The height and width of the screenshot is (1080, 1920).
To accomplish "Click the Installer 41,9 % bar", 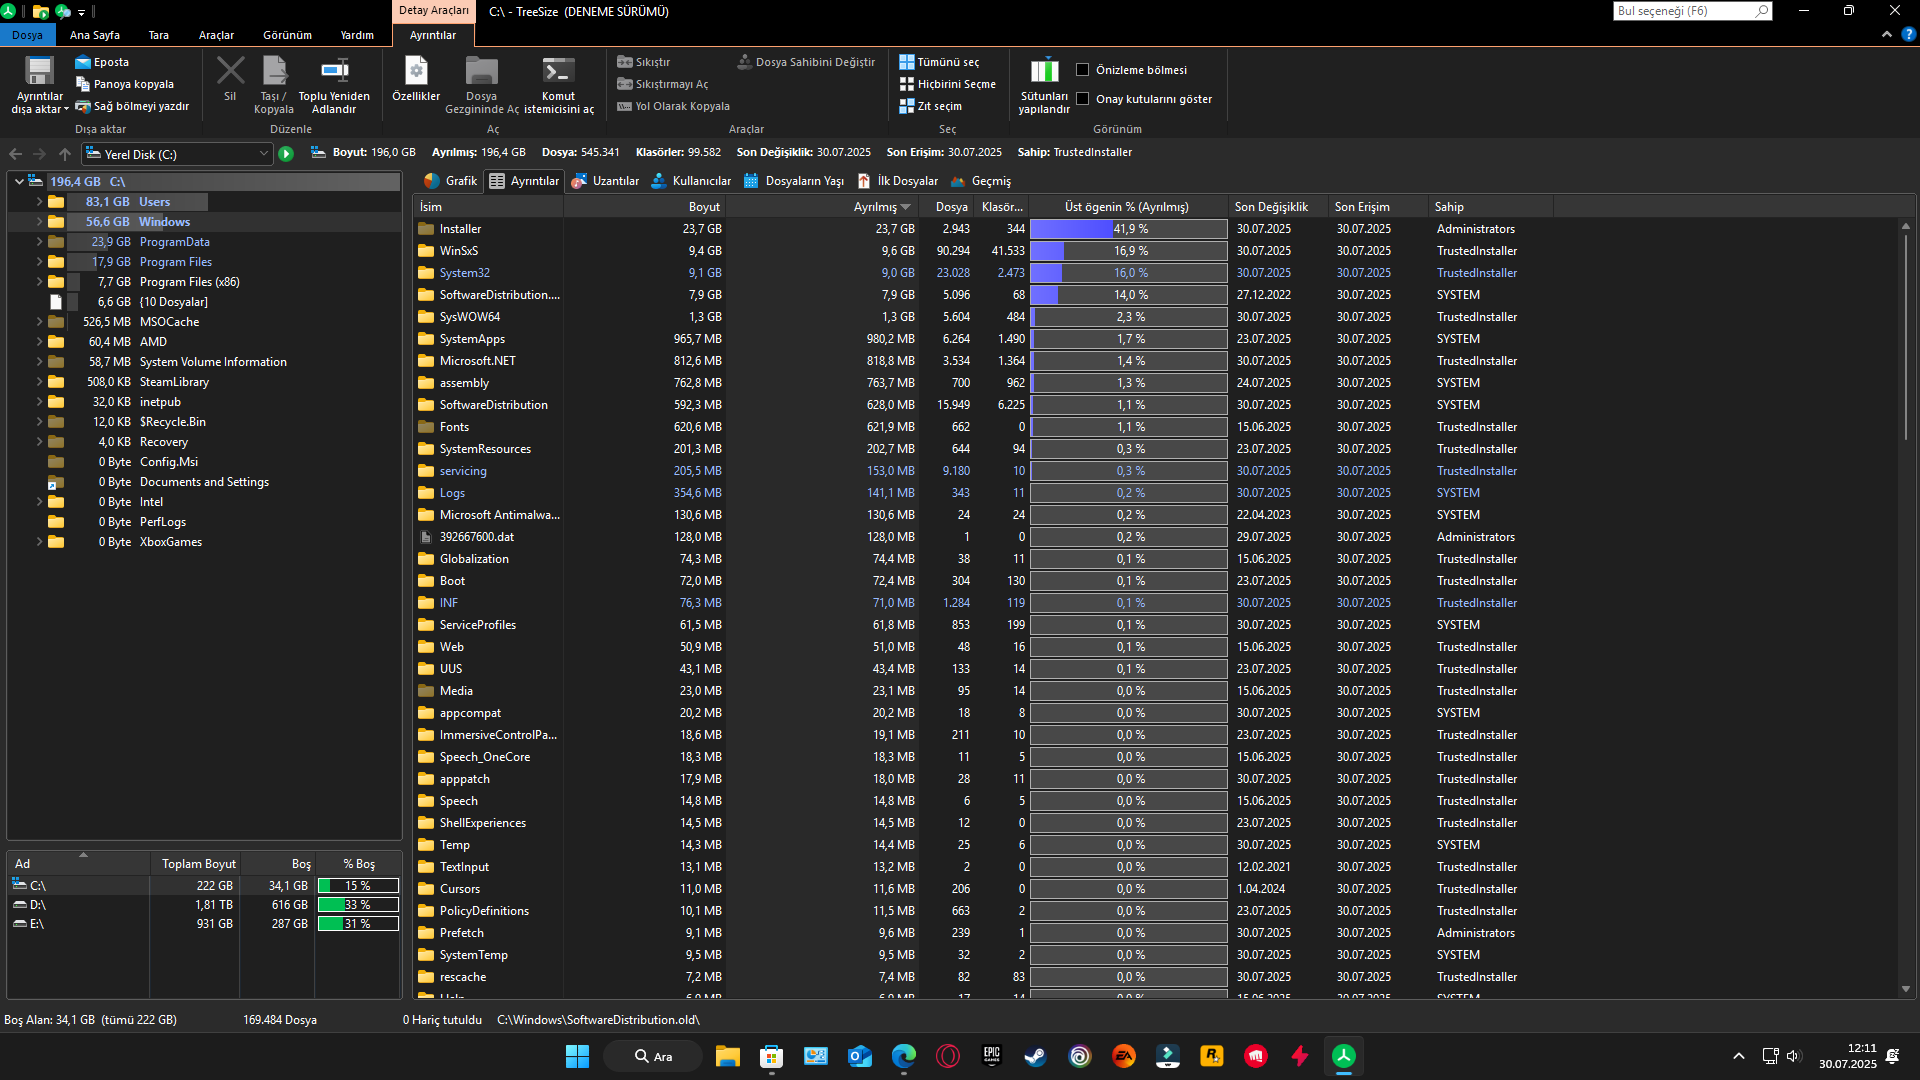I will click(x=1129, y=229).
